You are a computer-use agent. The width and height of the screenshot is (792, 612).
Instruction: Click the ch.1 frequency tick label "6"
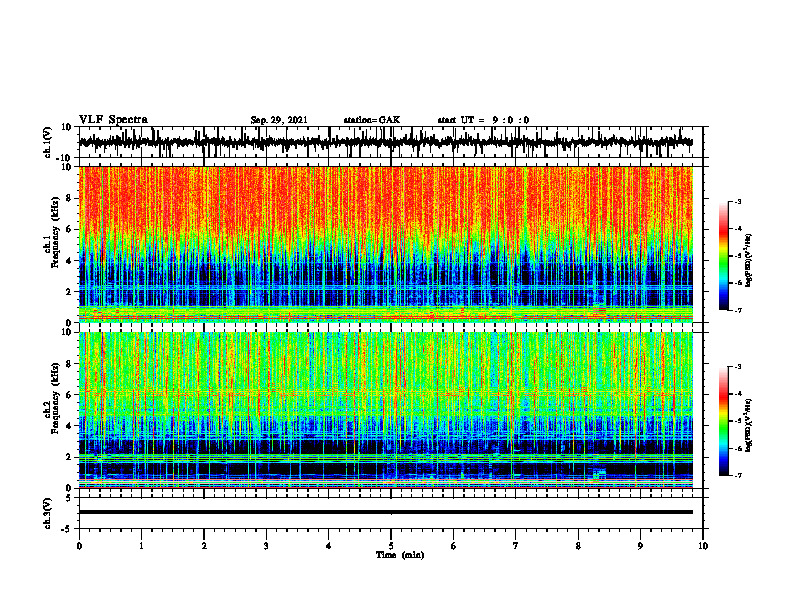point(70,230)
